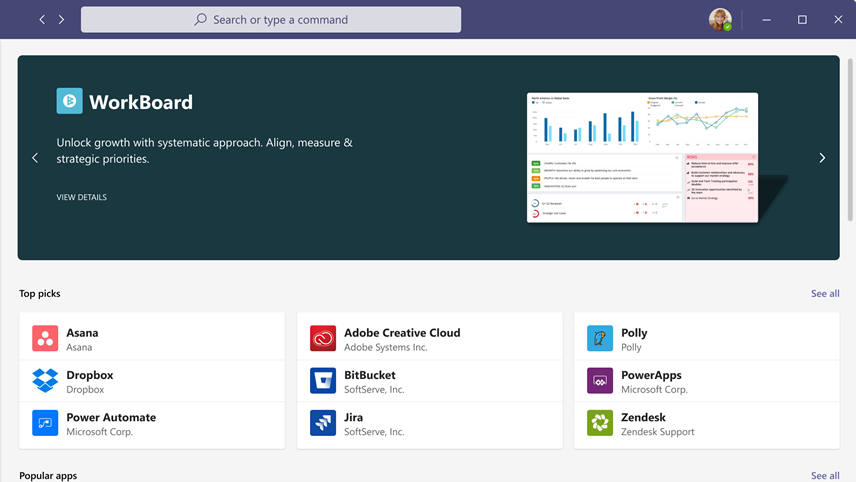Click the Popular apps heading
This screenshot has width=856, height=482.
point(48,475)
